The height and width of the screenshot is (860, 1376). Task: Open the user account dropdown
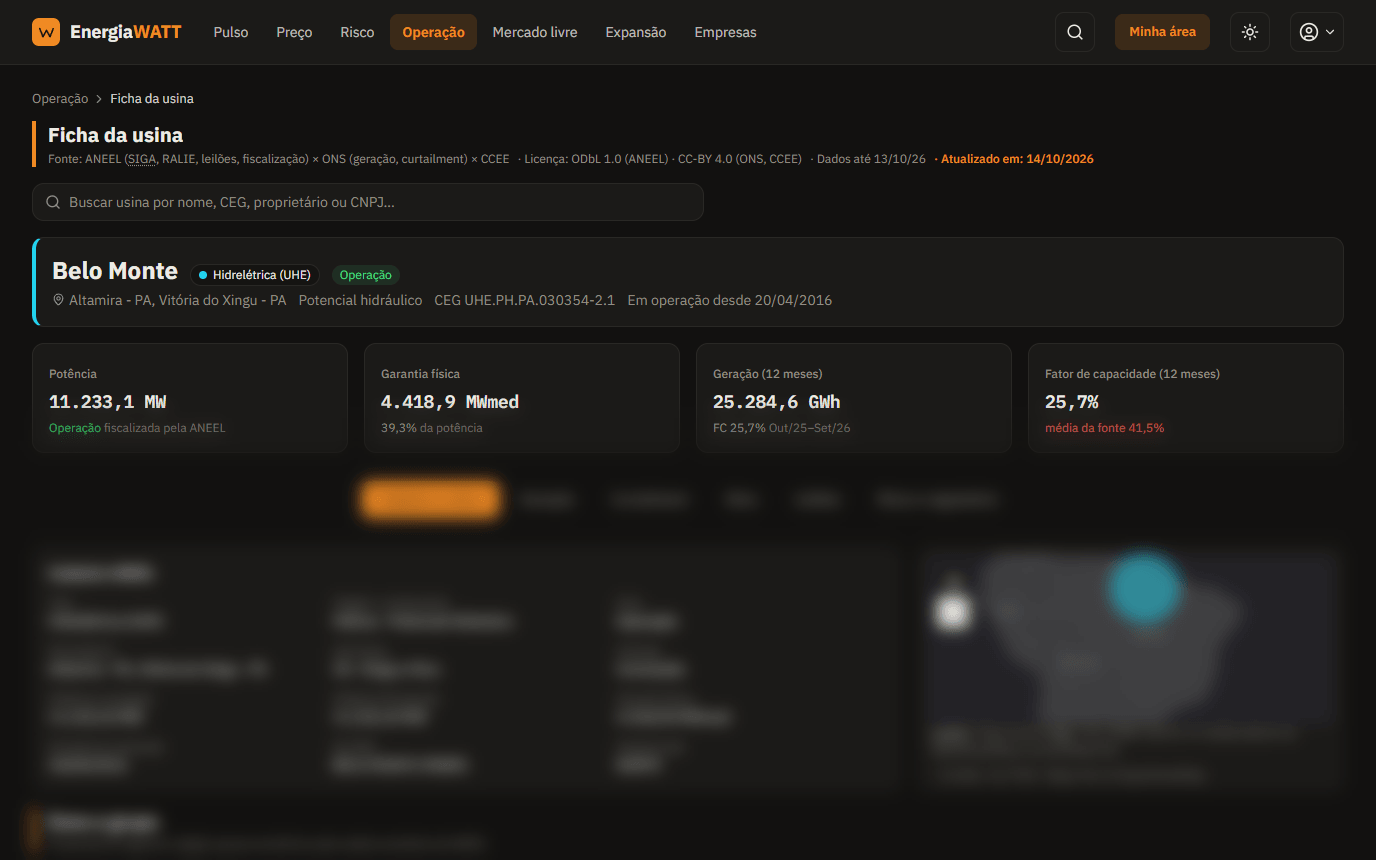point(1316,32)
